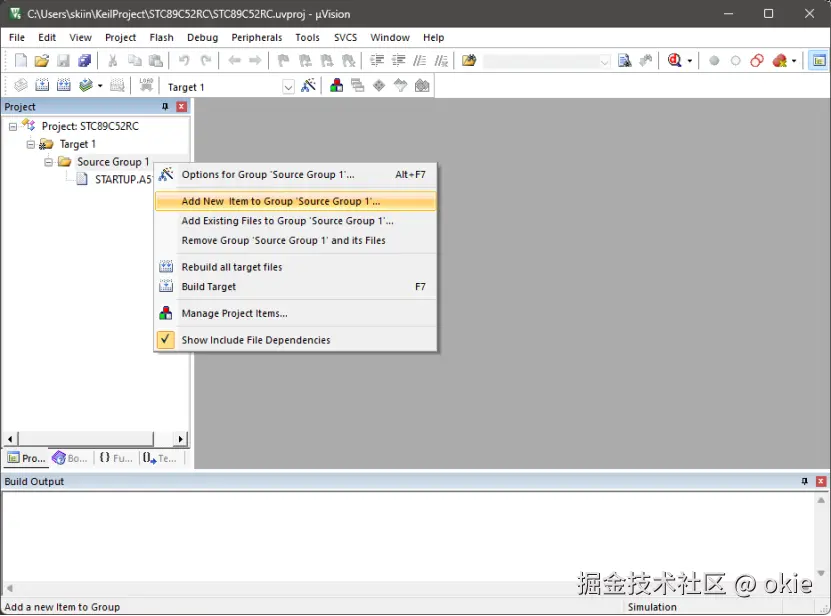Open the find text combo box dropdown
Viewport: 831px width, 616px height.
[x=604, y=61]
